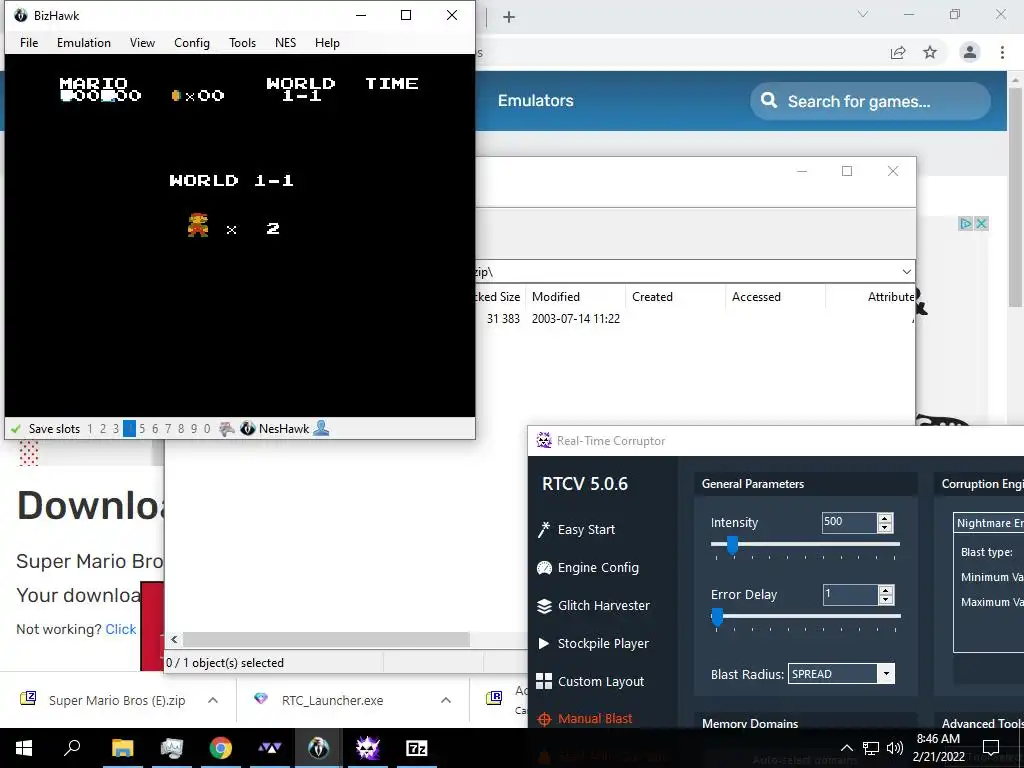This screenshot has width=1024, height=768.
Task: Click the highlighted save slot 4
Action: tap(129, 428)
